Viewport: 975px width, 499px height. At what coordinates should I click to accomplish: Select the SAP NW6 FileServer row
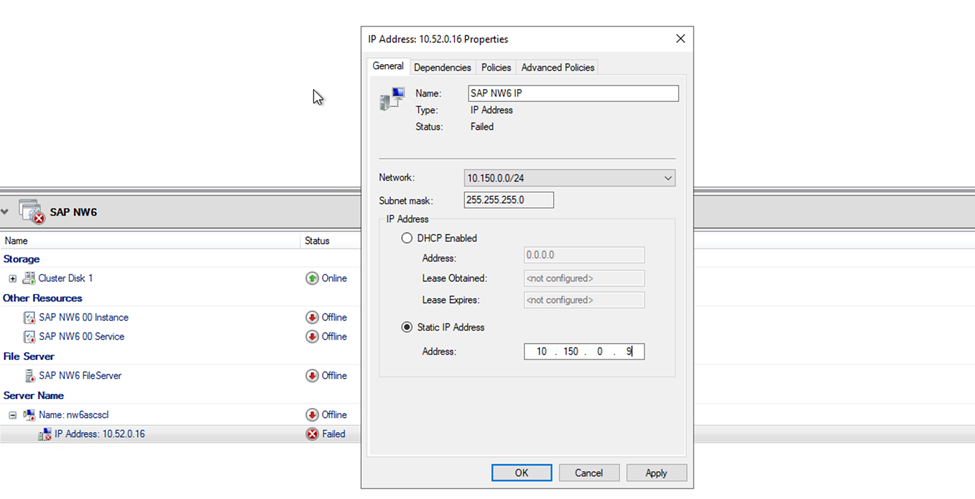[180, 376]
